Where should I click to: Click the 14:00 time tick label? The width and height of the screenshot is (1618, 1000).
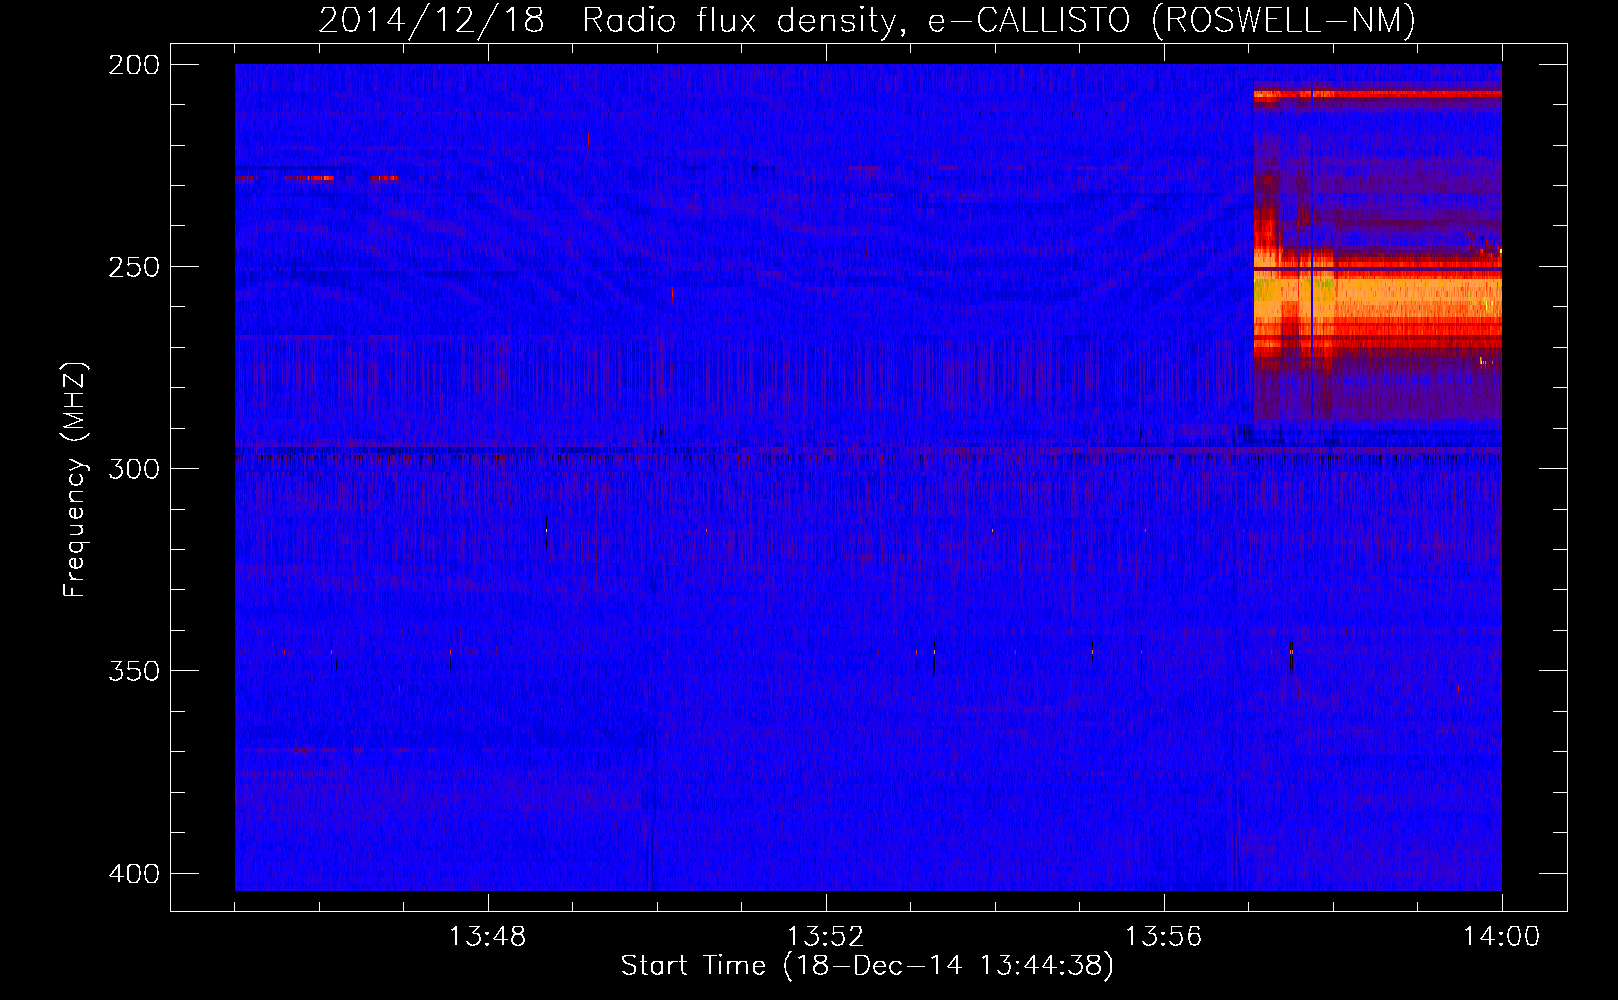(x=1501, y=937)
